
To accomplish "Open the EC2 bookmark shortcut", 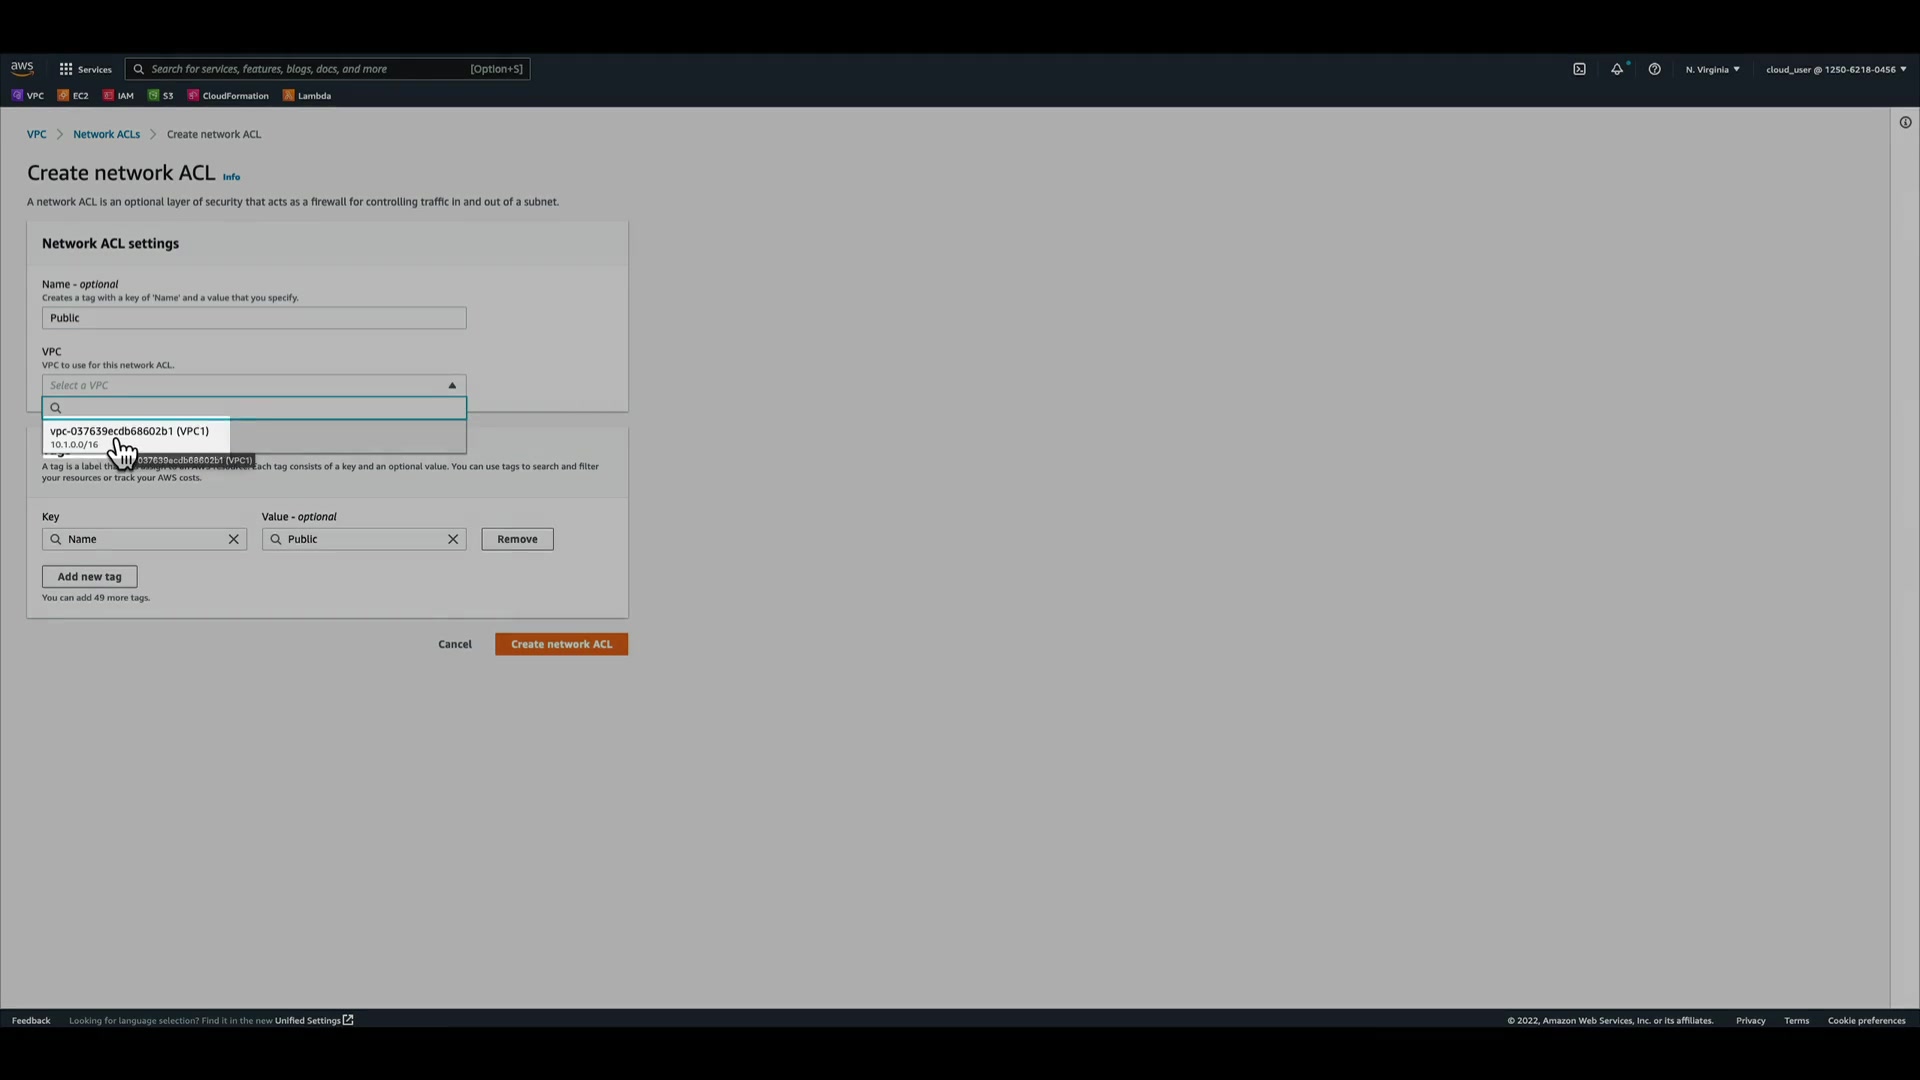I will click(73, 96).
